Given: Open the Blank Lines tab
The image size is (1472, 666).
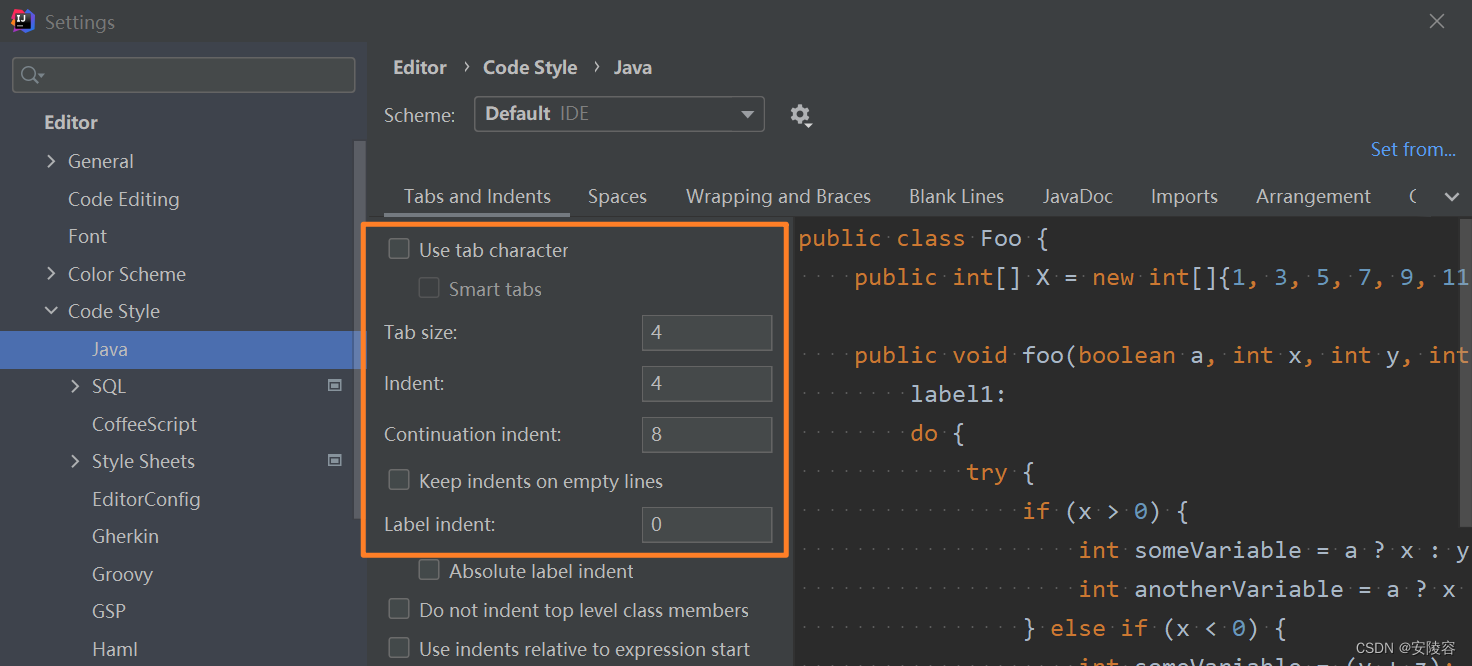Looking at the screenshot, I should 956,197.
